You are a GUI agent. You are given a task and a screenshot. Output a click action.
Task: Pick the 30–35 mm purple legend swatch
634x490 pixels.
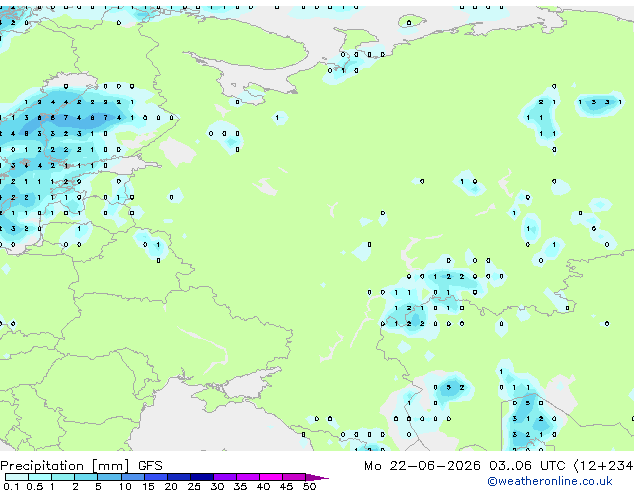tap(224, 477)
